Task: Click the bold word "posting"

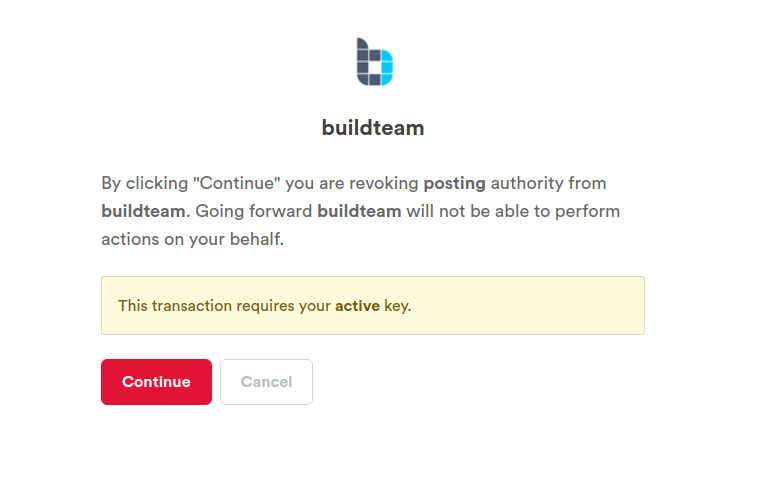Action: [x=454, y=184]
